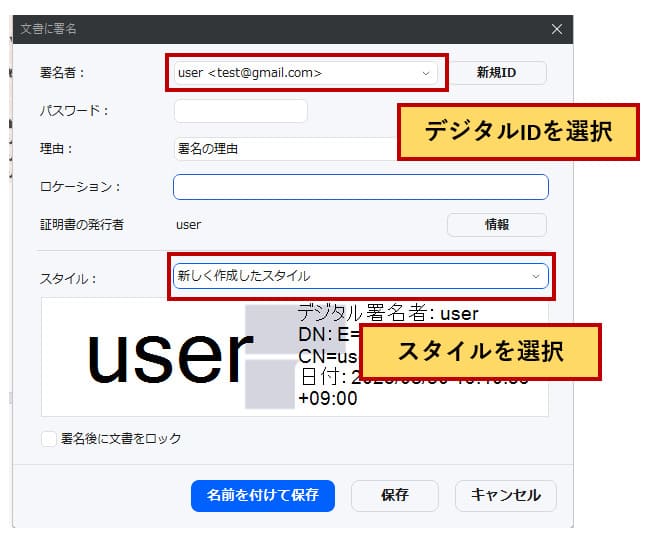Click the 理由 field showing 署名の理由
The width and height of the screenshot is (654, 538).
coord(280,149)
